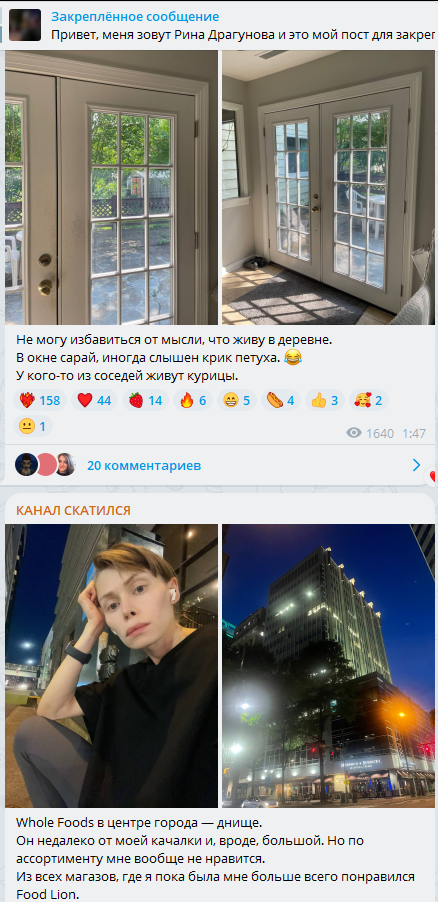Click the hot dog reaction with 4

[281, 400]
